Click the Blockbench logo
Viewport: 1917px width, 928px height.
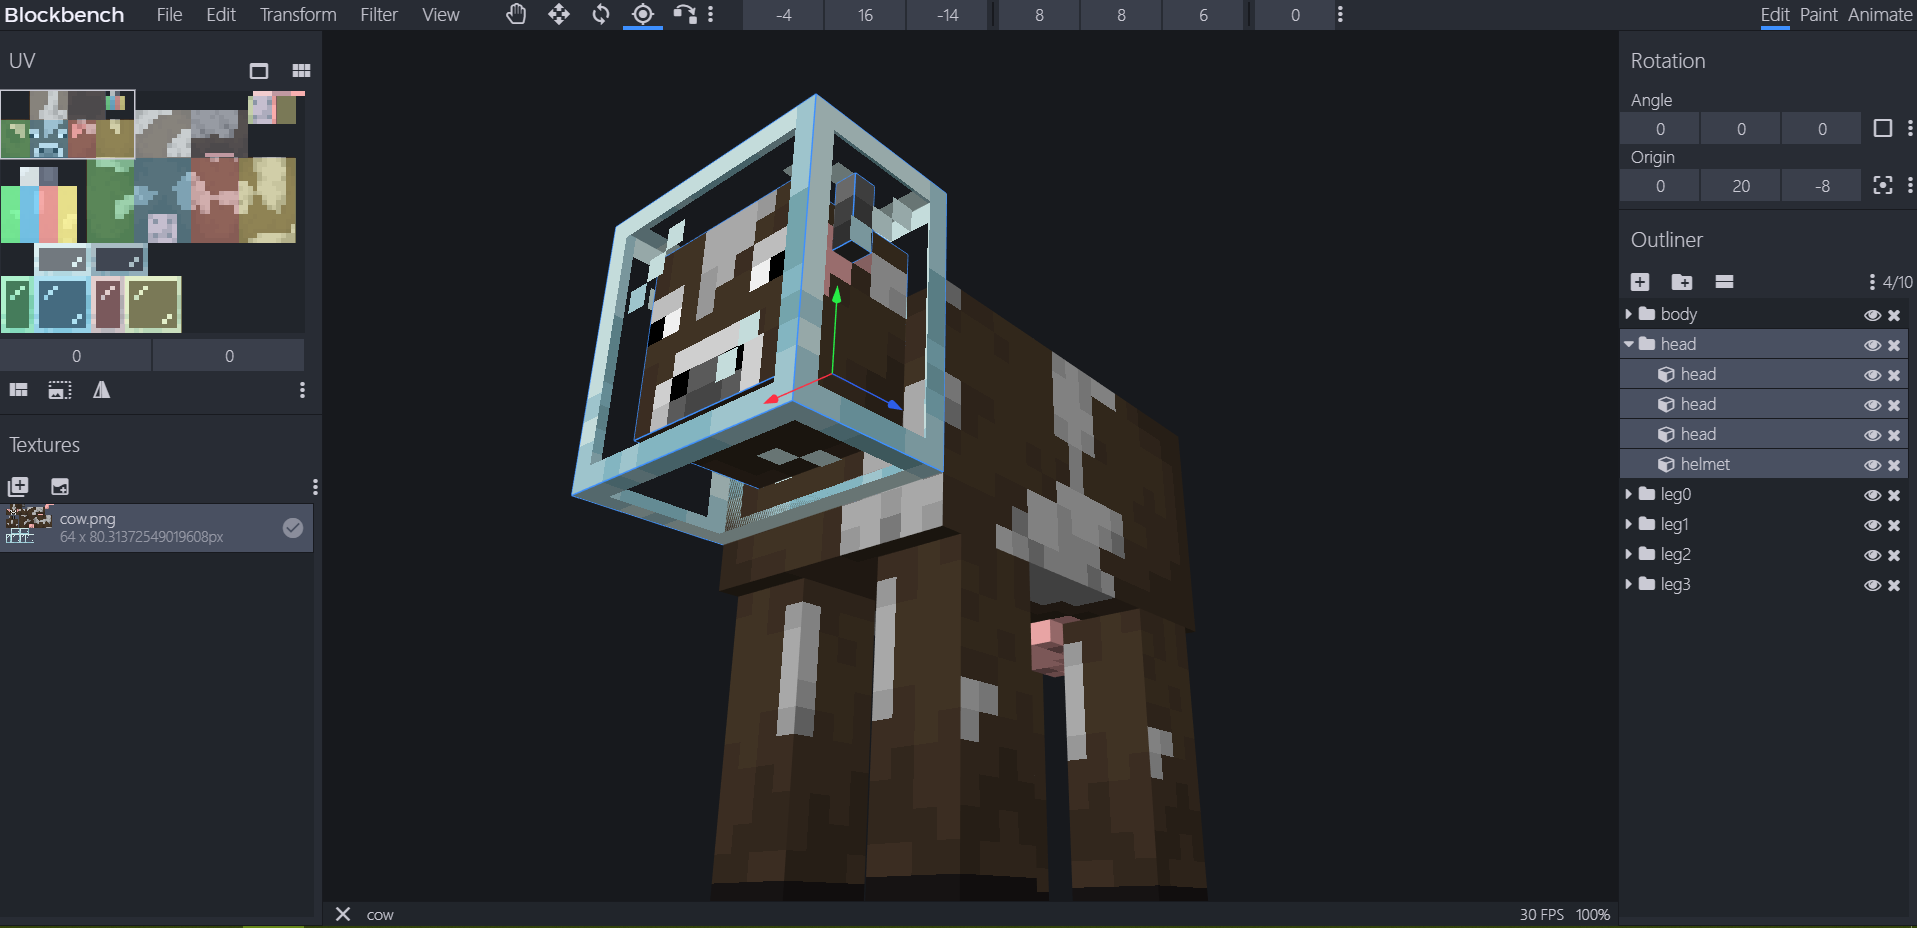[x=64, y=14]
